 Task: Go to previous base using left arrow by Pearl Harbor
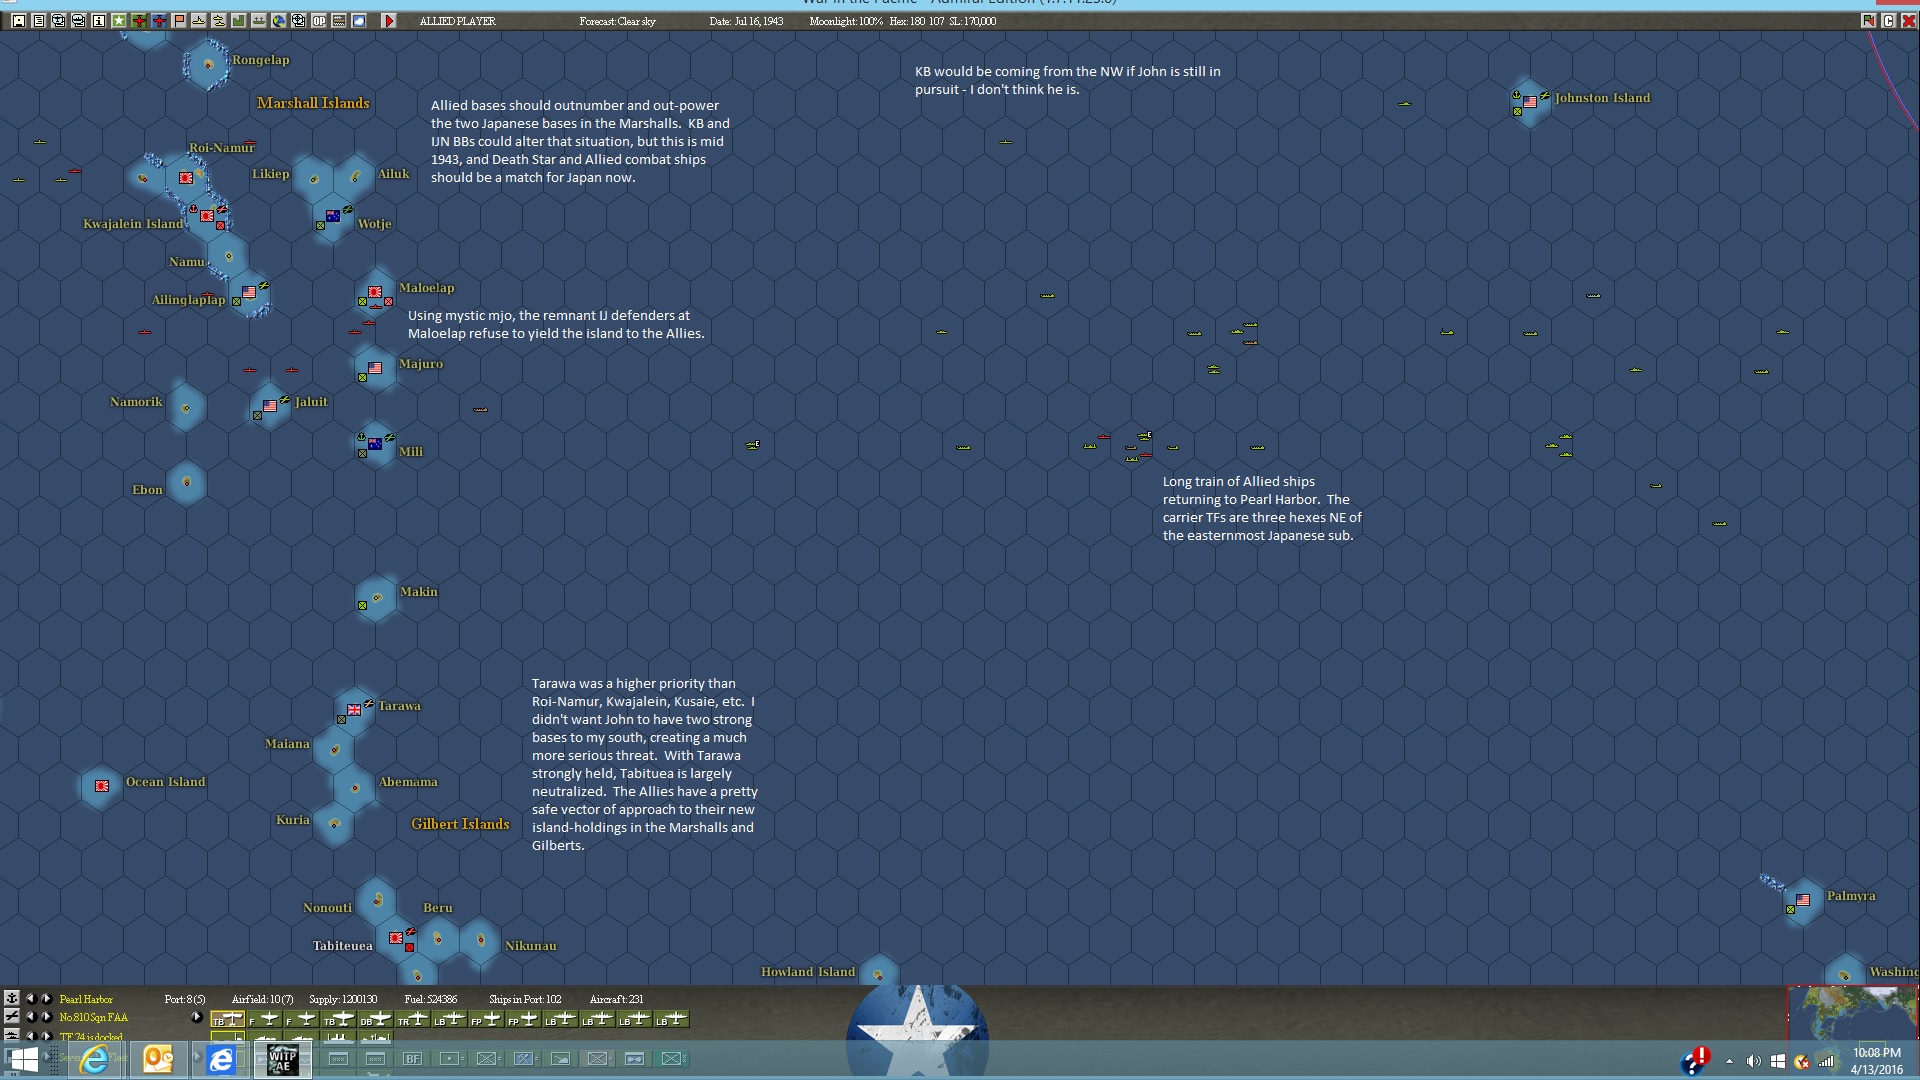coord(31,998)
